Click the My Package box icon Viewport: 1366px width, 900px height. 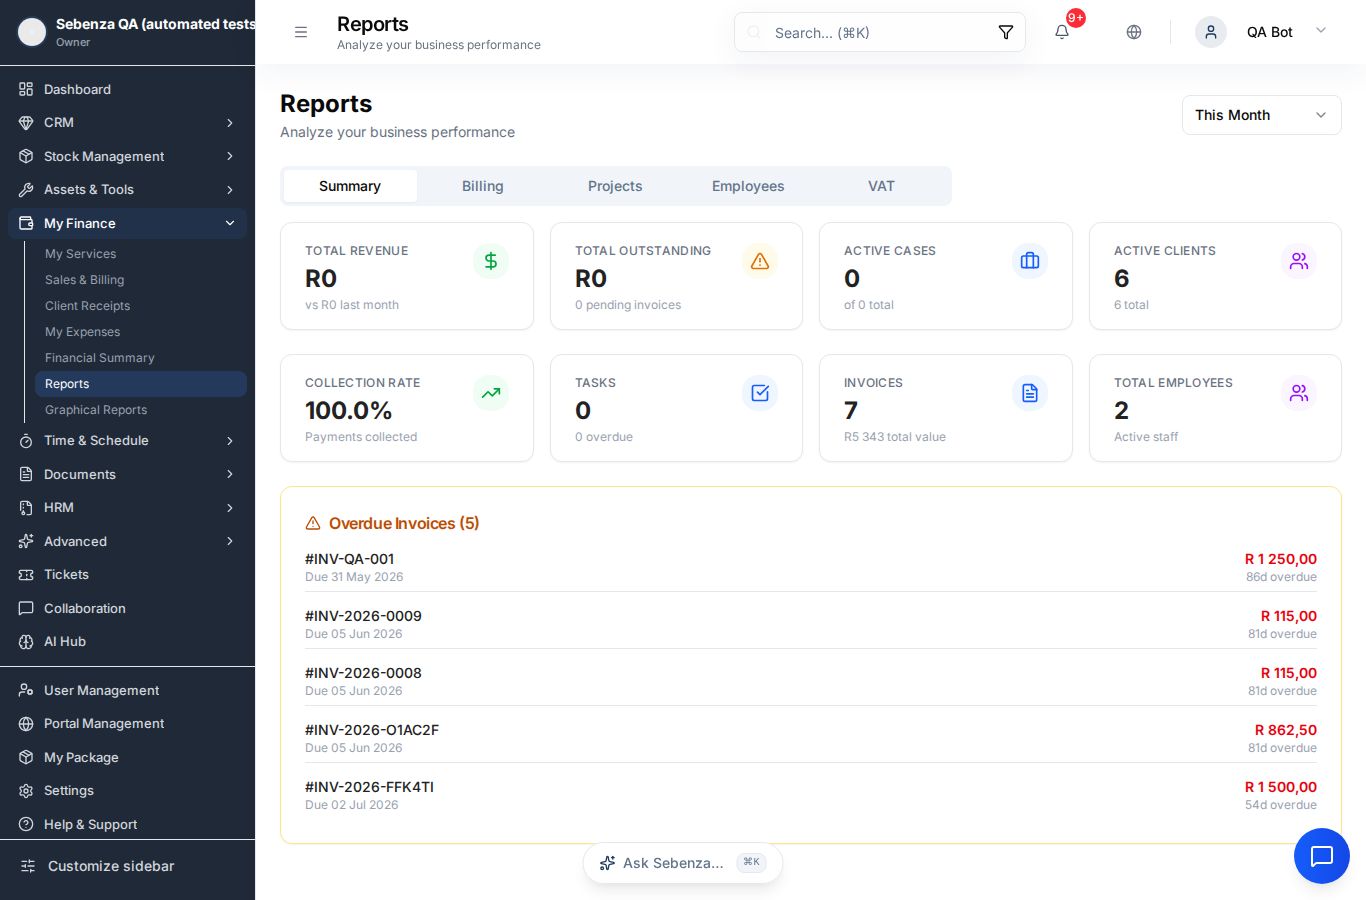point(26,757)
